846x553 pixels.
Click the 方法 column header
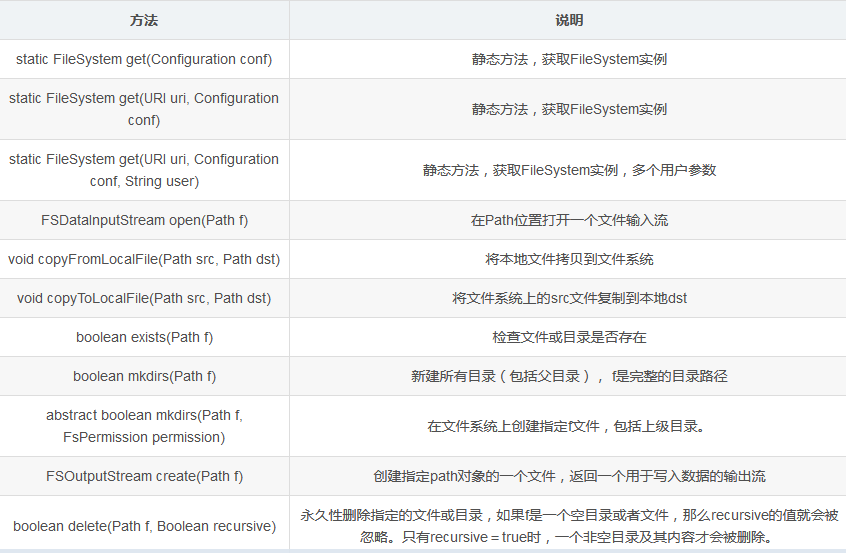click(144, 20)
